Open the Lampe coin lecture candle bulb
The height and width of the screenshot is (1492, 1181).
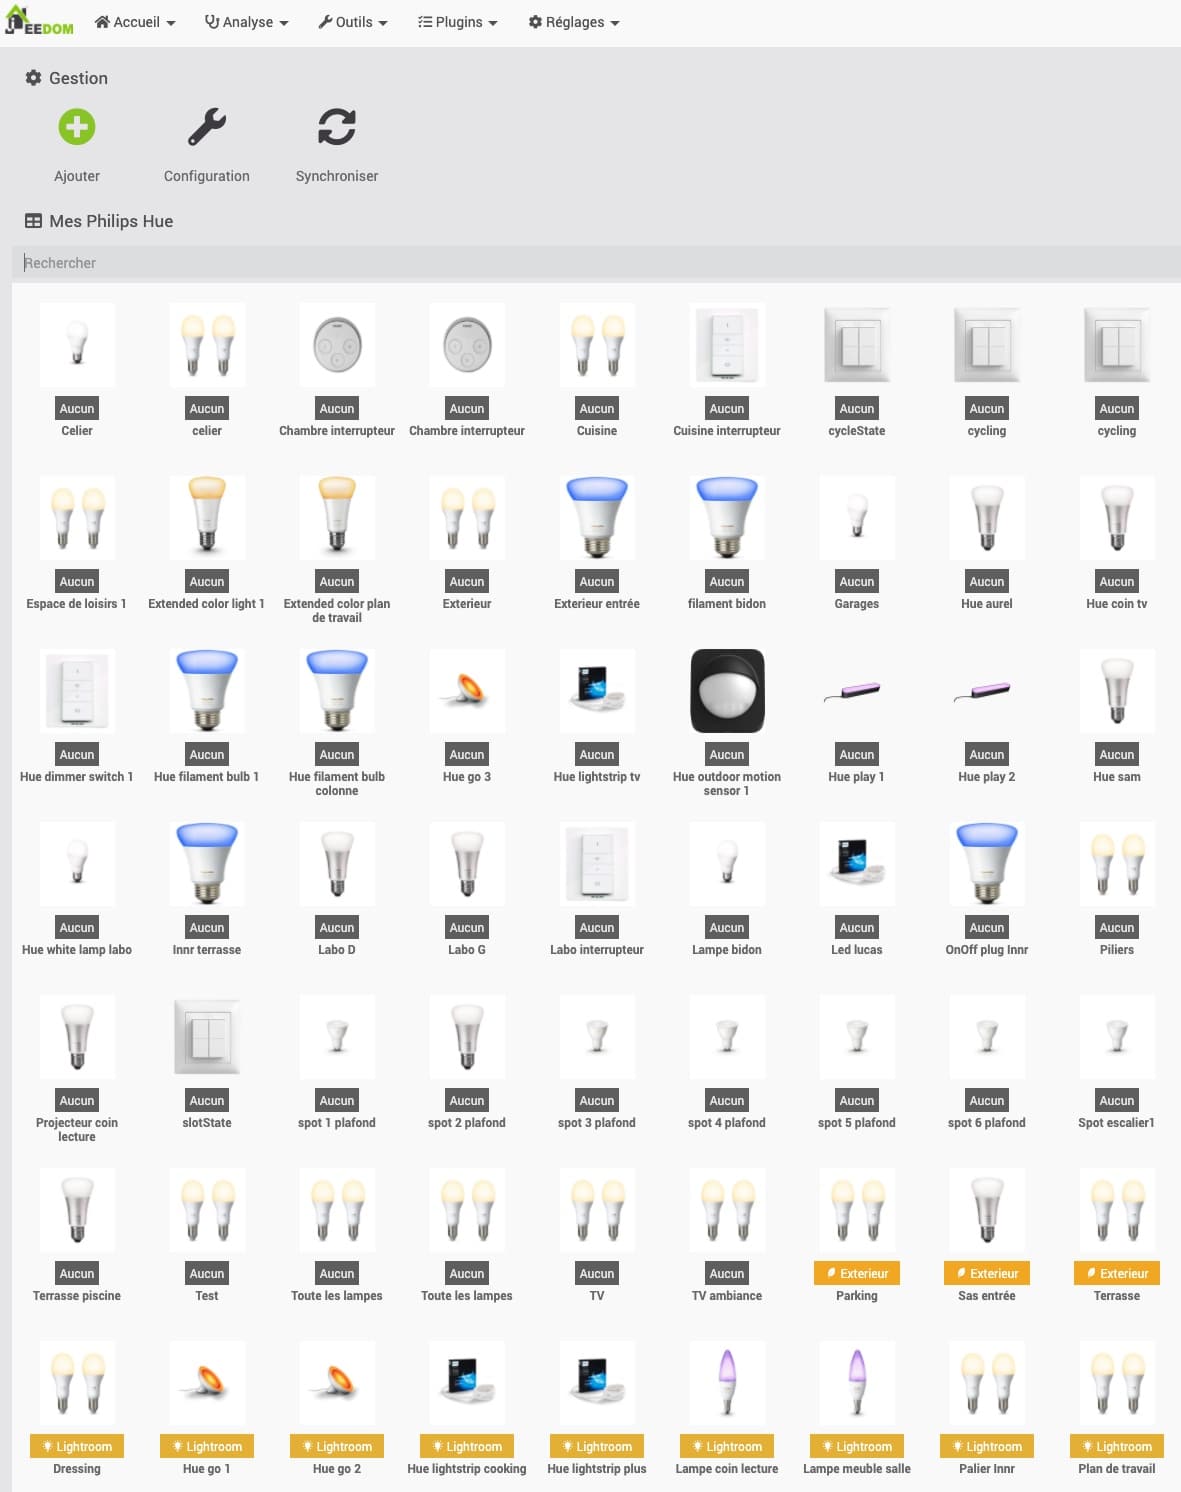tap(727, 1382)
